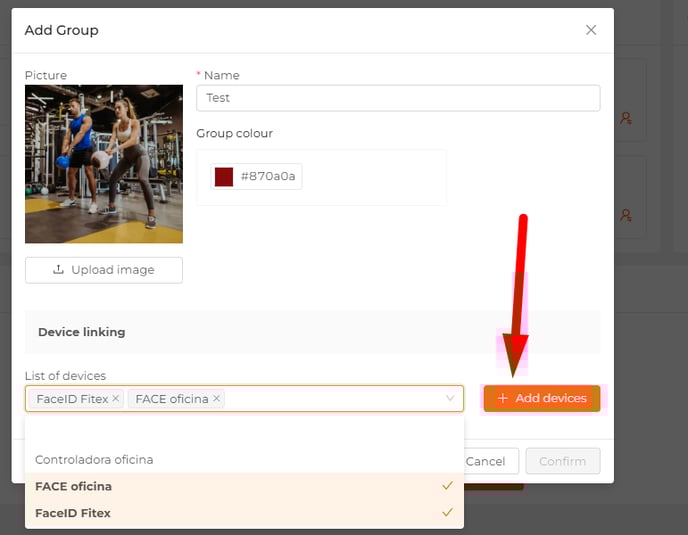Click the upper add-user icon behind dialog
The image size is (688, 535).
626,118
